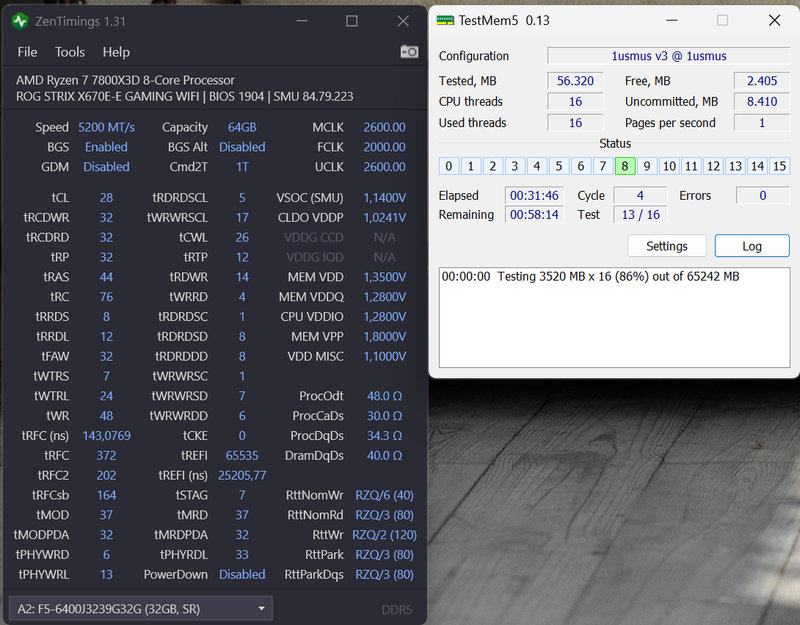Click the ZenTimings app logo icon
The width and height of the screenshot is (800, 625).
[x=20, y=21]
